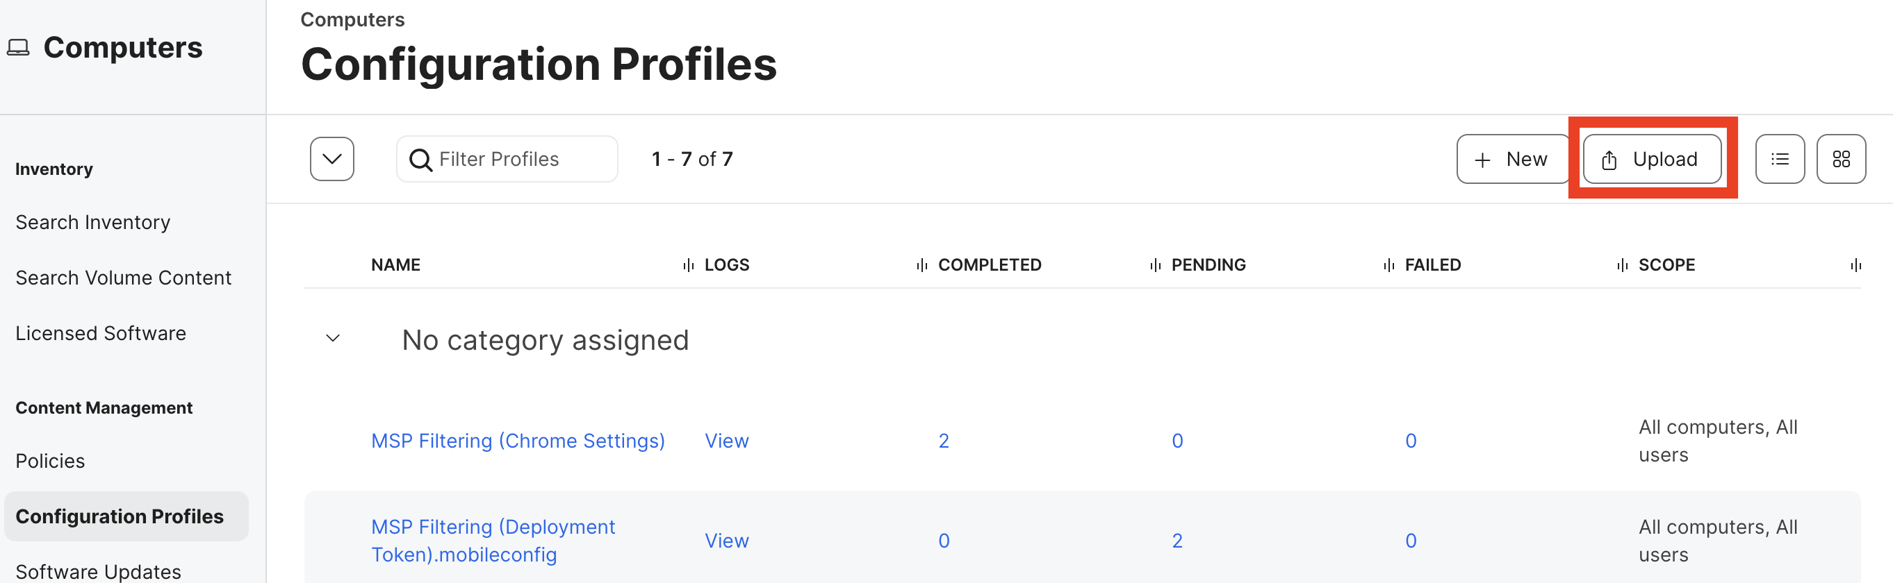The width and height of the screenshot is (1893, 583).
Task: Click the PENDING column resize handle
Action: [x=1155, y=265]
